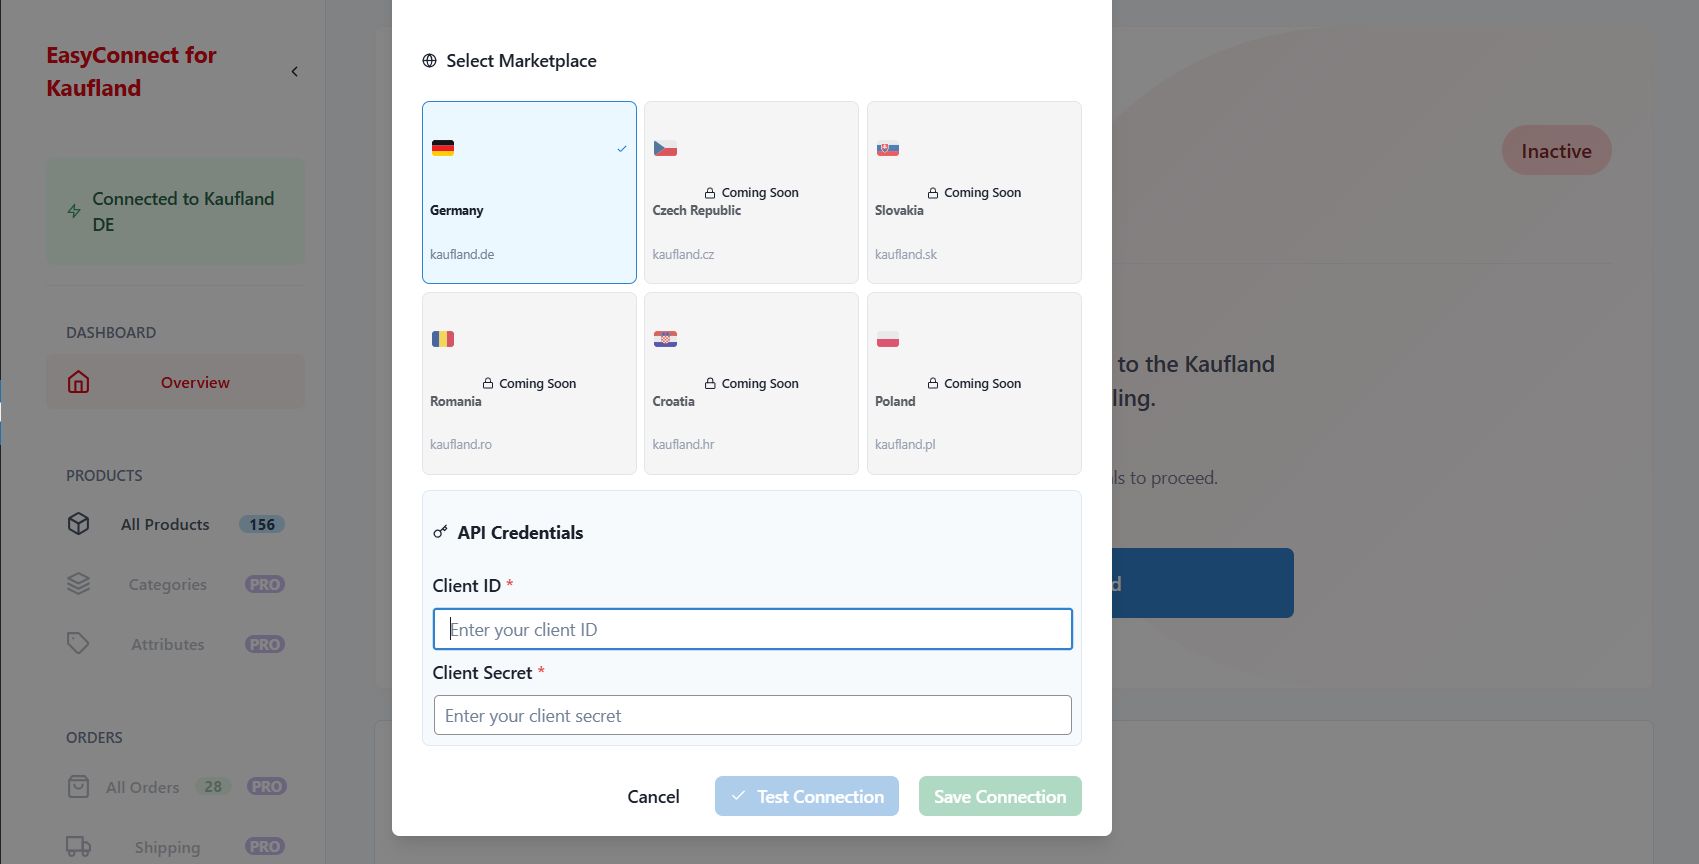Open All Orders in sidebar
Image resolution: width=1699 pixels, height=864 pixels.
pos(175,787)
